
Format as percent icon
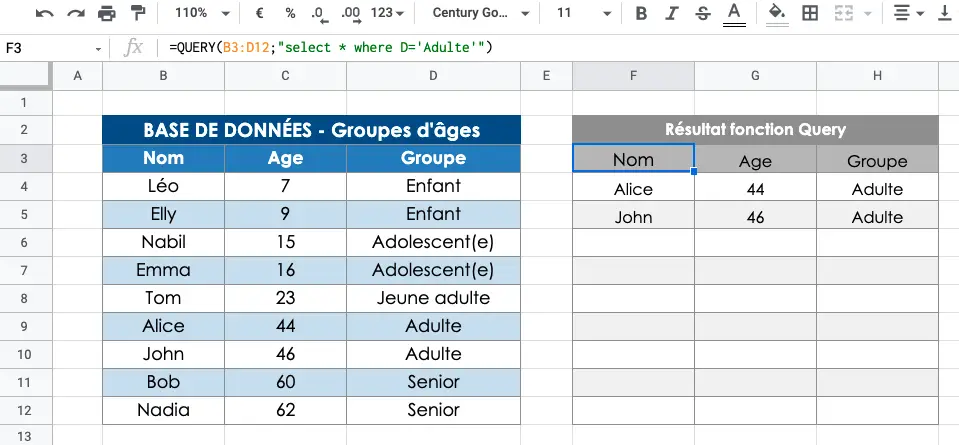pos(291,13)
